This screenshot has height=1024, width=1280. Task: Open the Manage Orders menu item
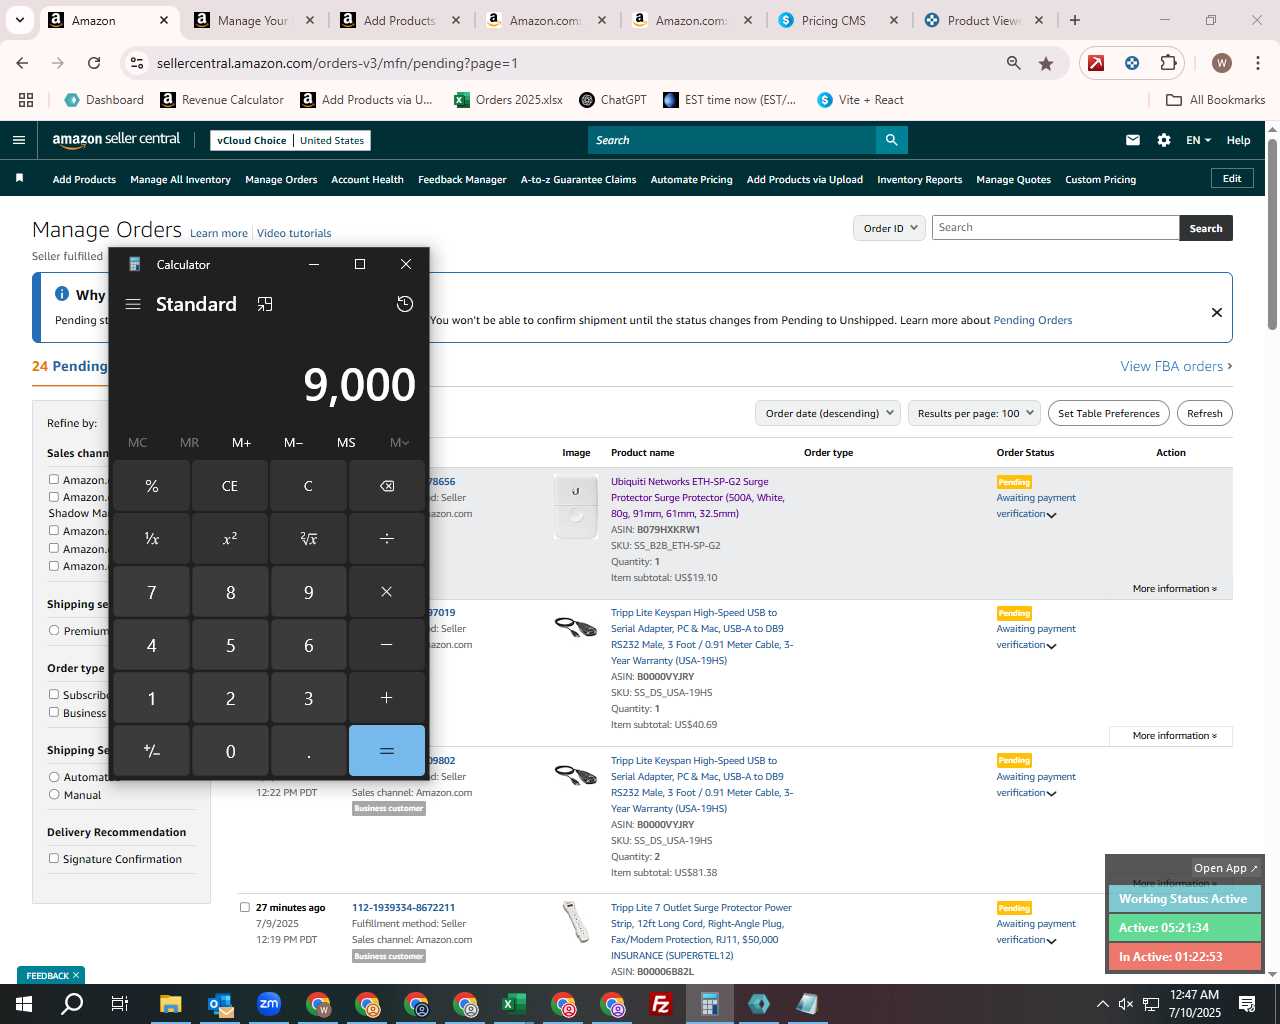click(281, 179)
